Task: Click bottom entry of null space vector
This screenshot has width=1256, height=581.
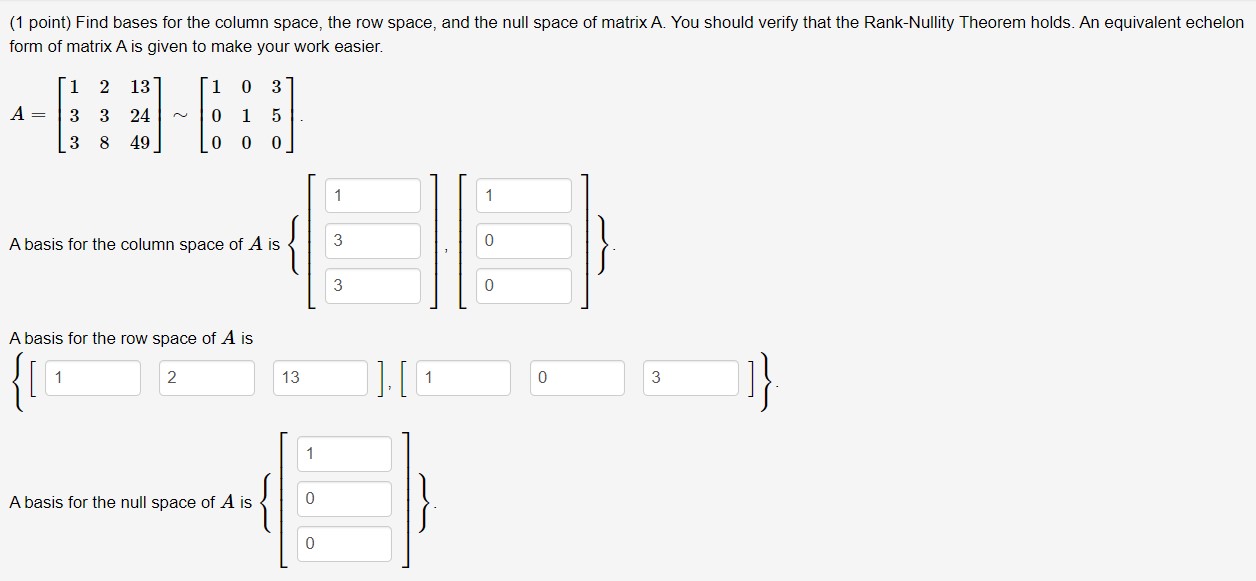Action: click(x=344, y=544)
